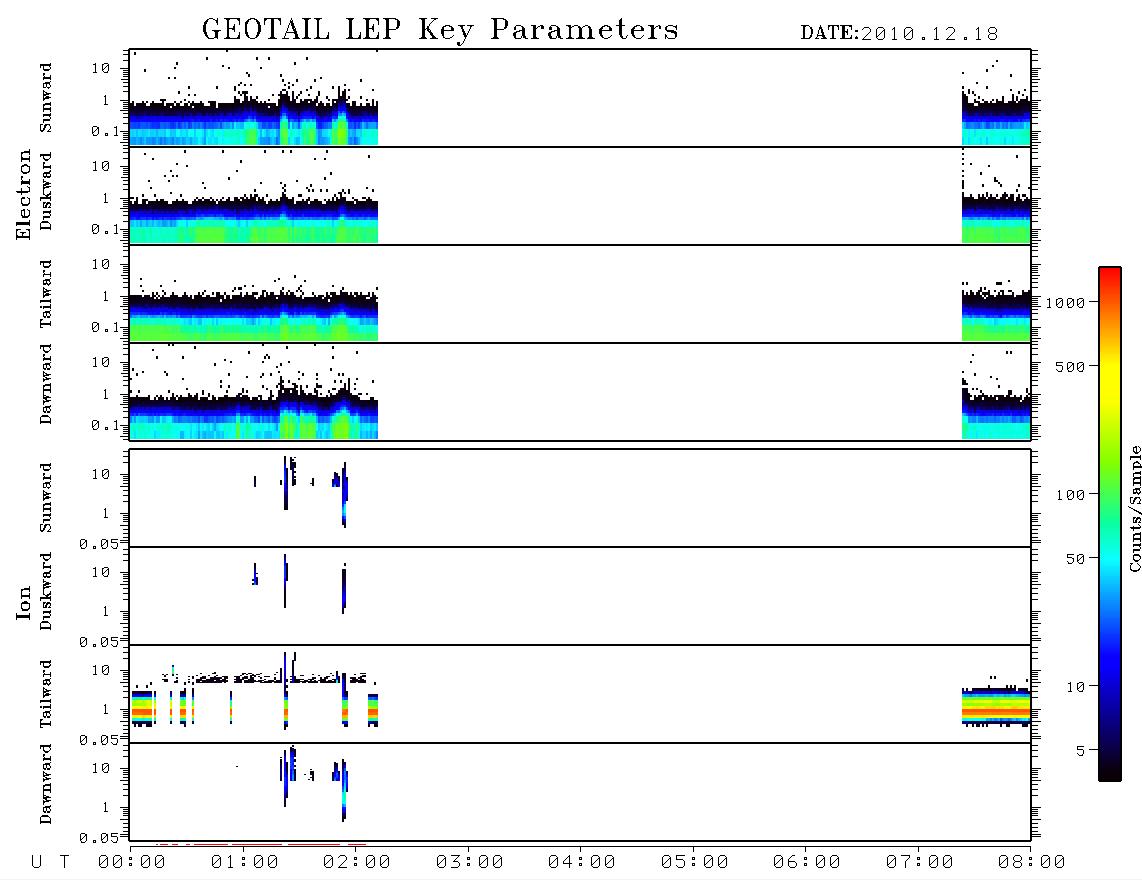The image size is (1142, 880).
Task: Click the Ion "Dawnward" panel label
Action: 46,784
